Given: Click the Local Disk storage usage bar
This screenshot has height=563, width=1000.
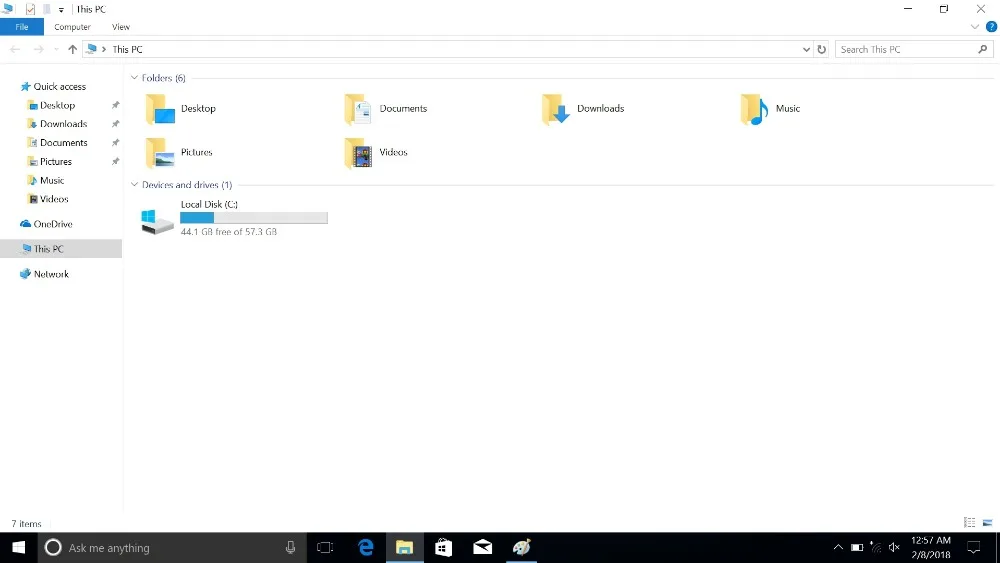Looking at the screenshot, I should [x=254, y=218].
